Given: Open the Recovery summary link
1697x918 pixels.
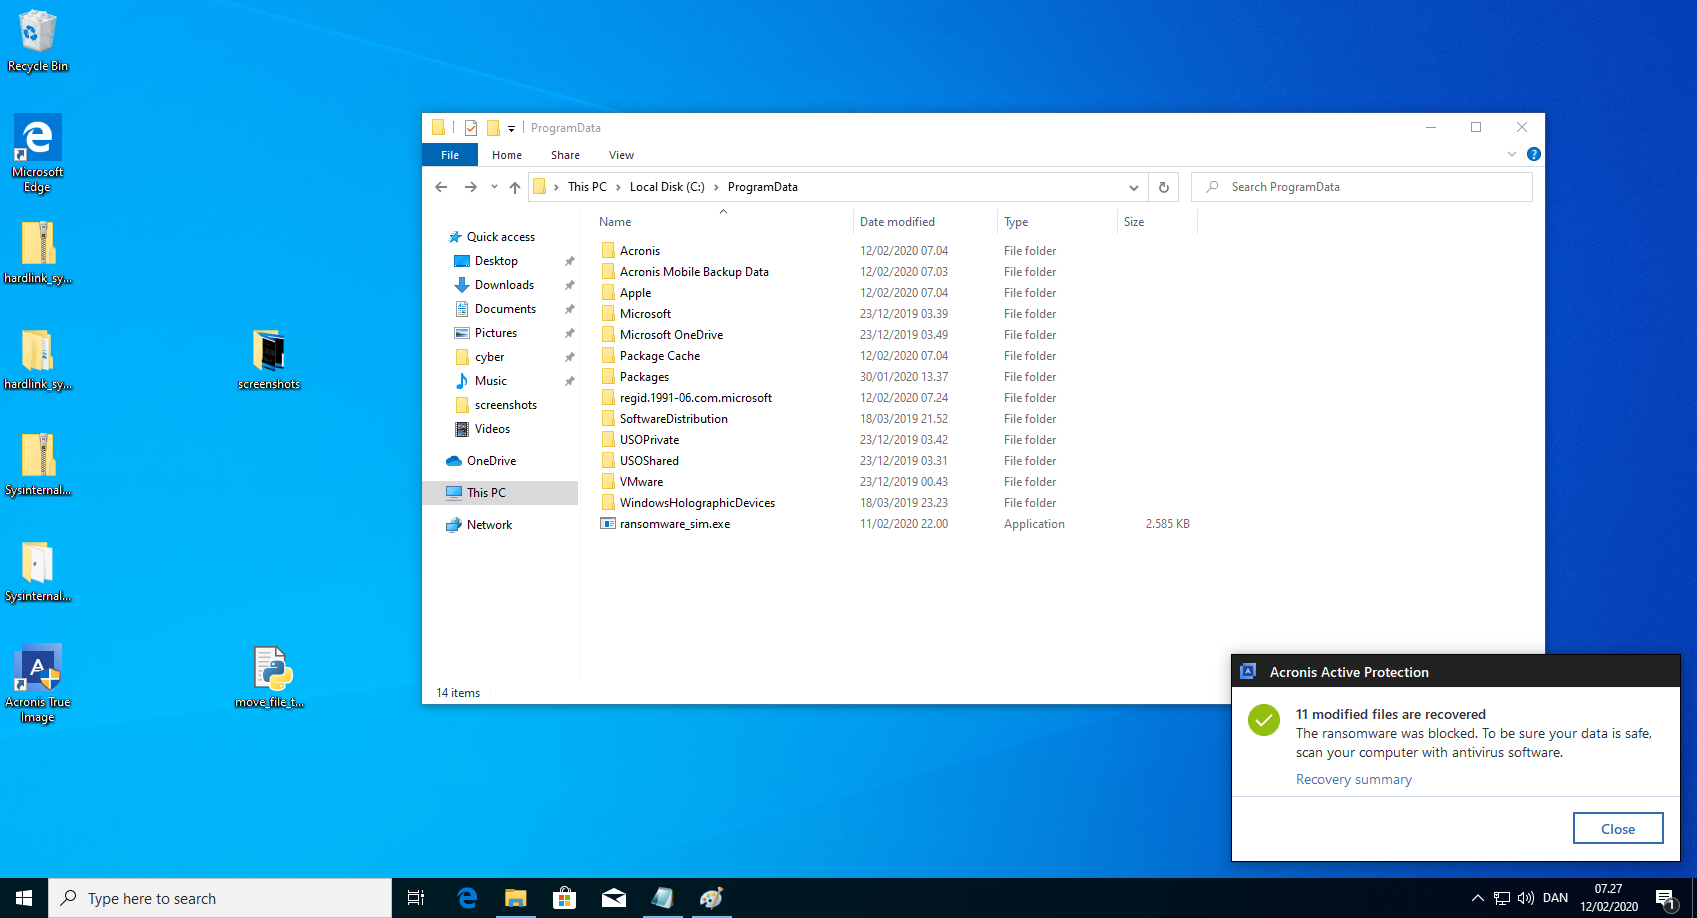Looking at the screenshot, I should pos(1353,780).
